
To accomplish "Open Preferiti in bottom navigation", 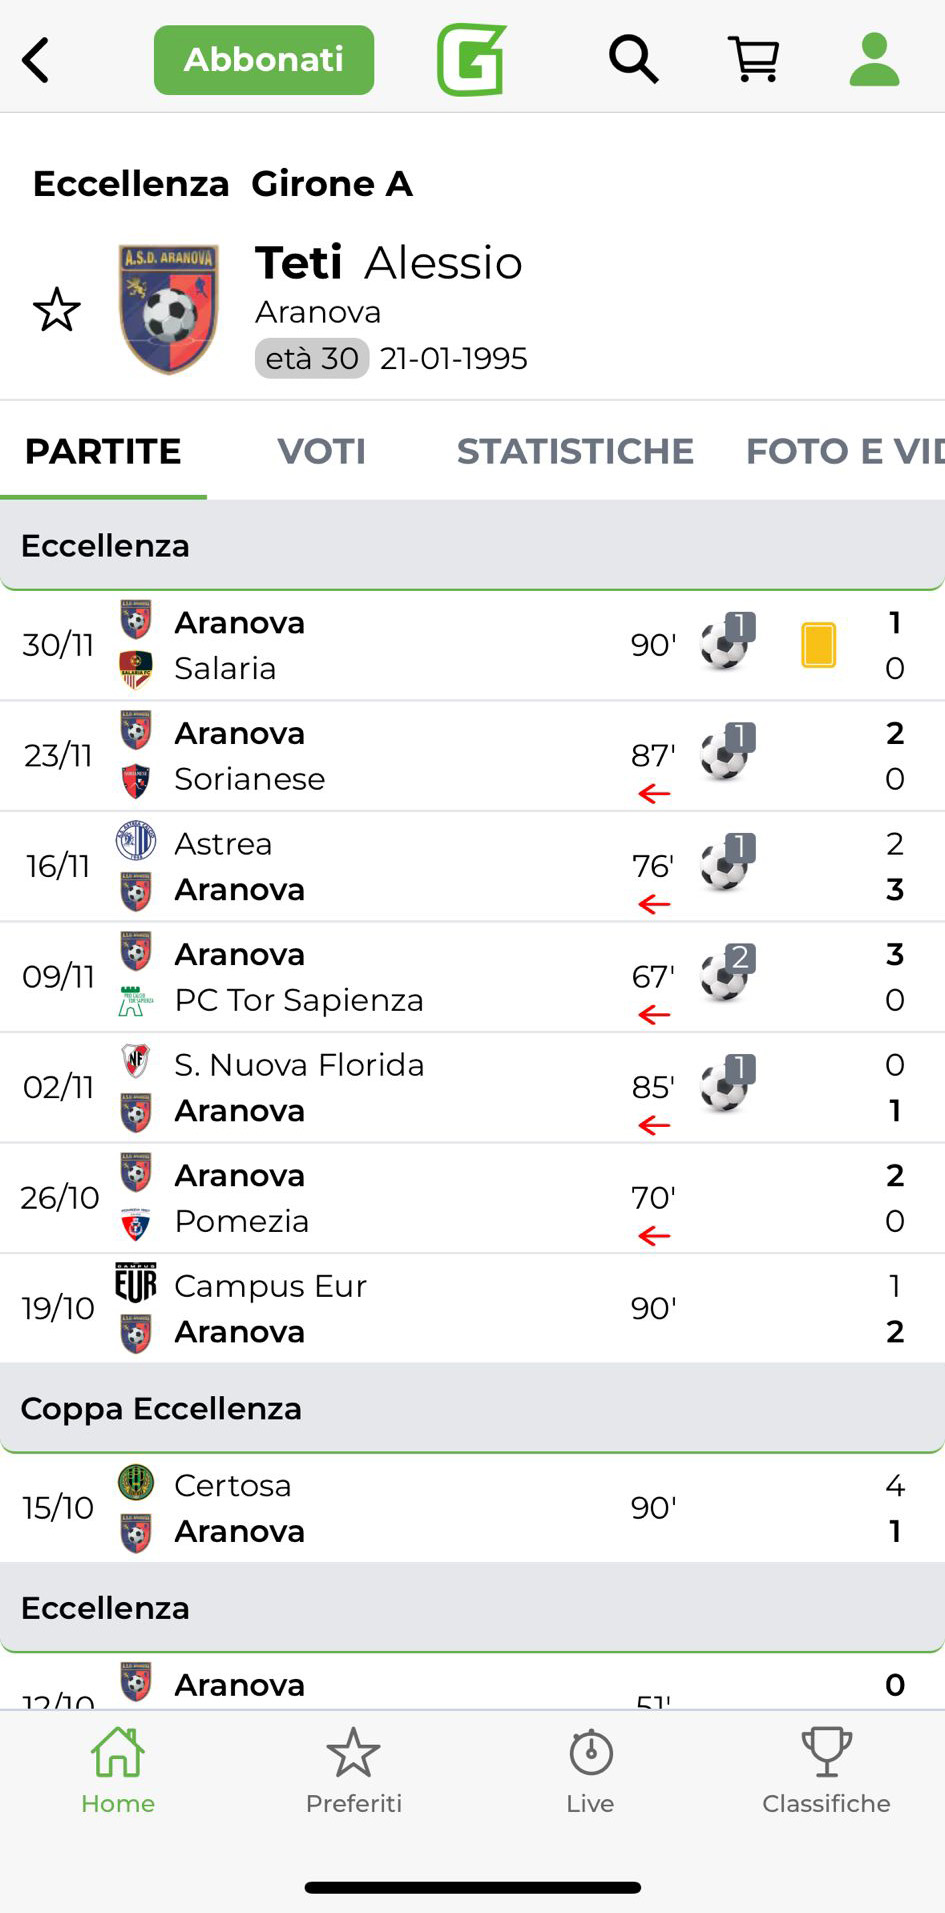I will tap(354, 1771).
